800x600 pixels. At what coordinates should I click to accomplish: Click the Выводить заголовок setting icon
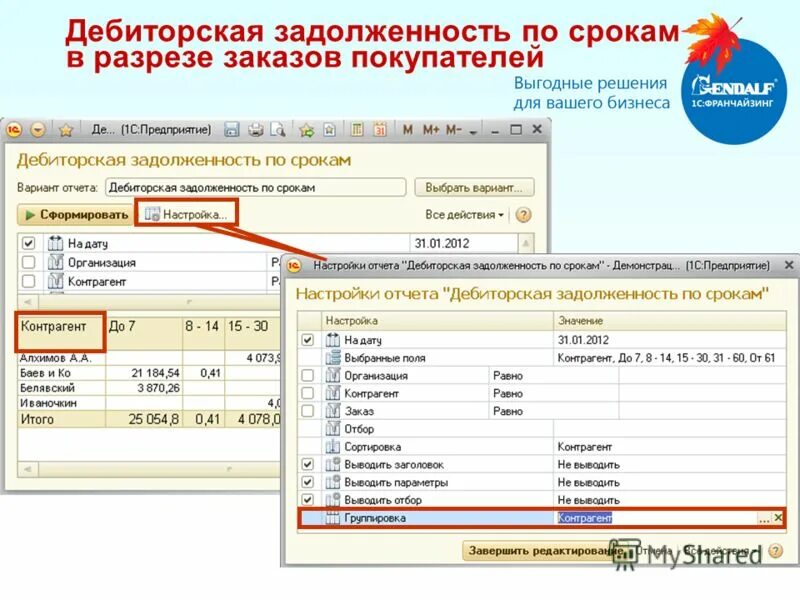point(333,464)
